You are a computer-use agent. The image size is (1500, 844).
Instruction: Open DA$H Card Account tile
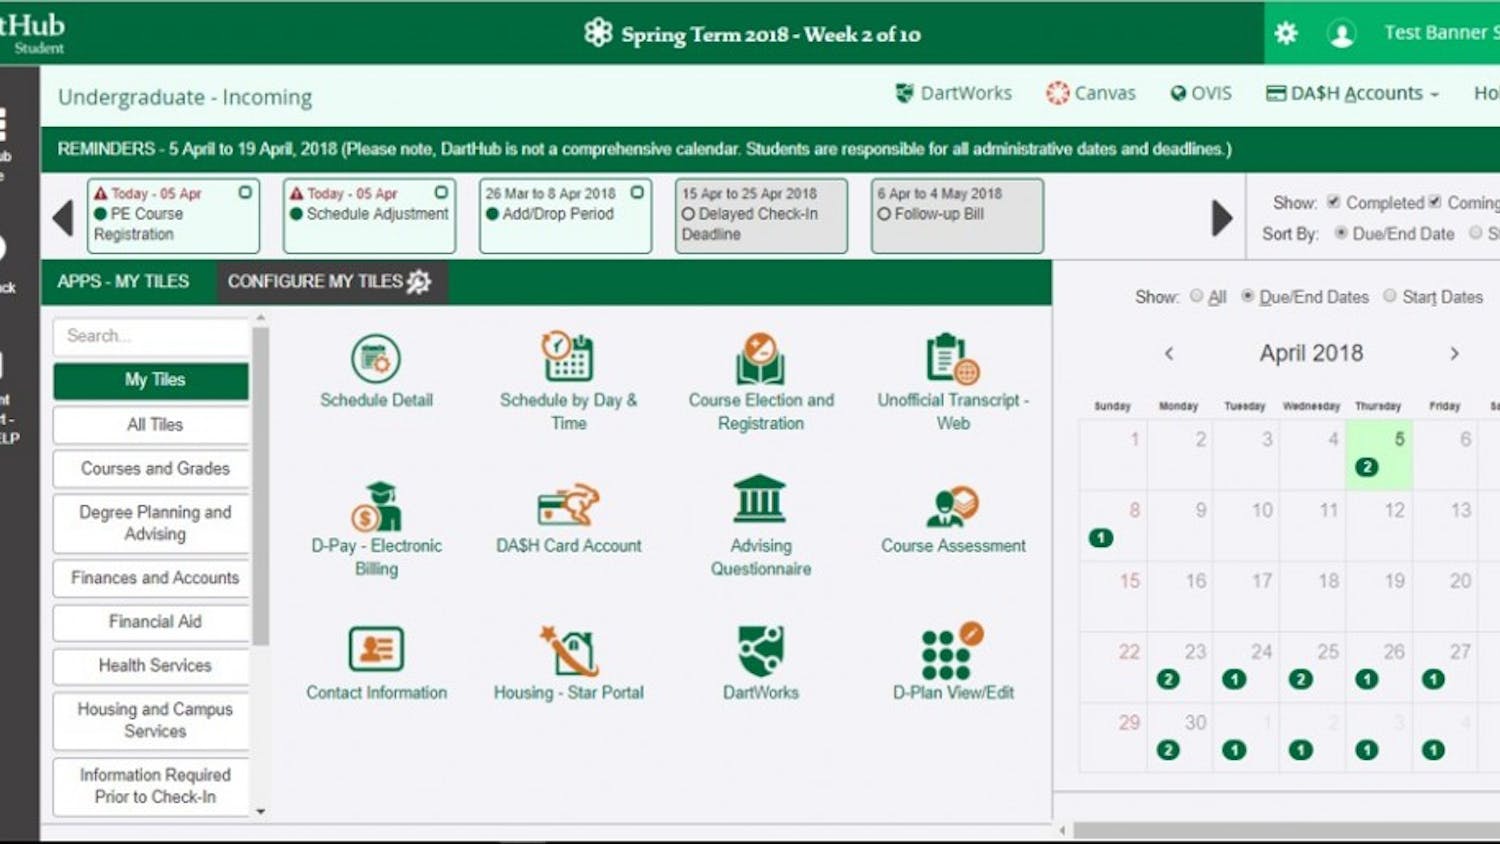pos(568,518)
